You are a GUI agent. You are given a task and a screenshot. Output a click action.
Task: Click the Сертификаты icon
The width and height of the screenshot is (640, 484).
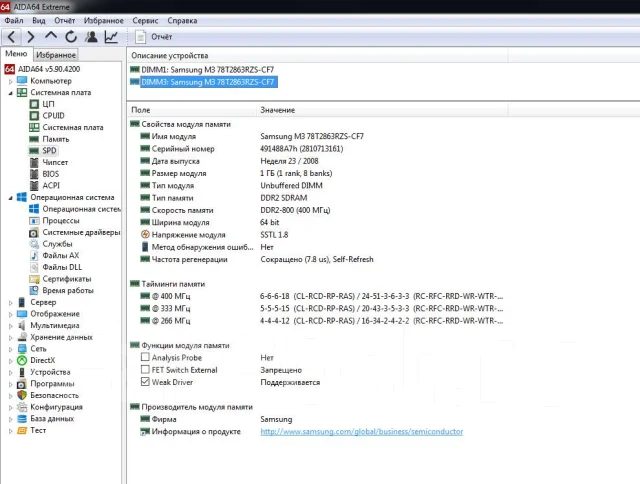point(34,279)
